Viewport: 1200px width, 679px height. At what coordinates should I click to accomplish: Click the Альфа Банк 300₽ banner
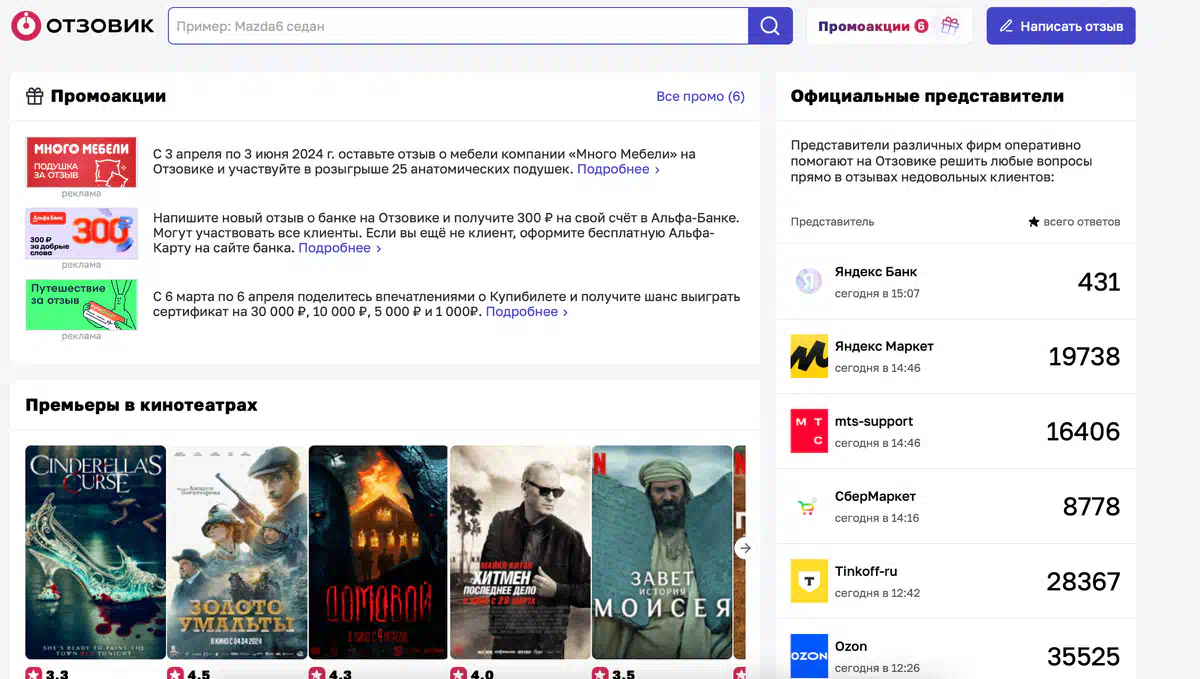pos(81,233)
